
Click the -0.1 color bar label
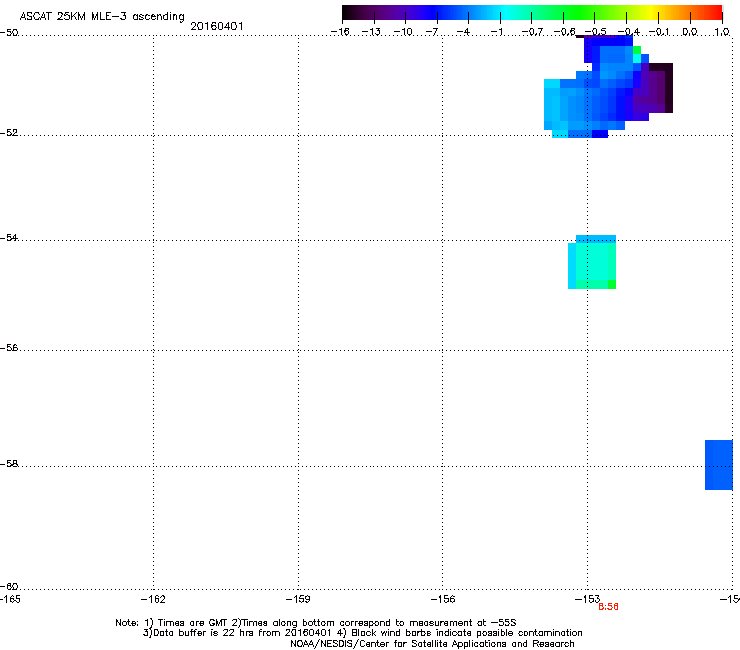[659, 32]
